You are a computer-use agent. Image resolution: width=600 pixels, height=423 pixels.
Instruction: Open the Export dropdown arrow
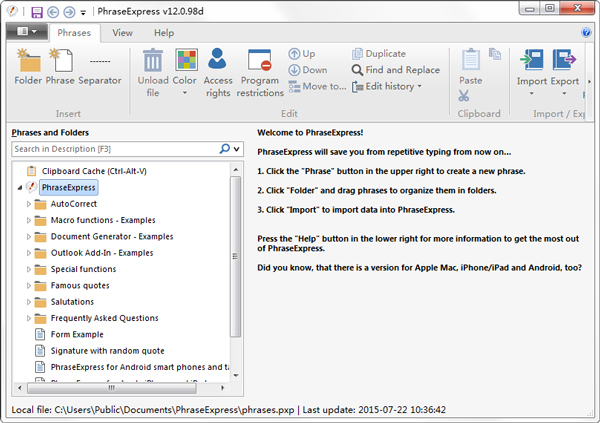click(x=564, y=93)
